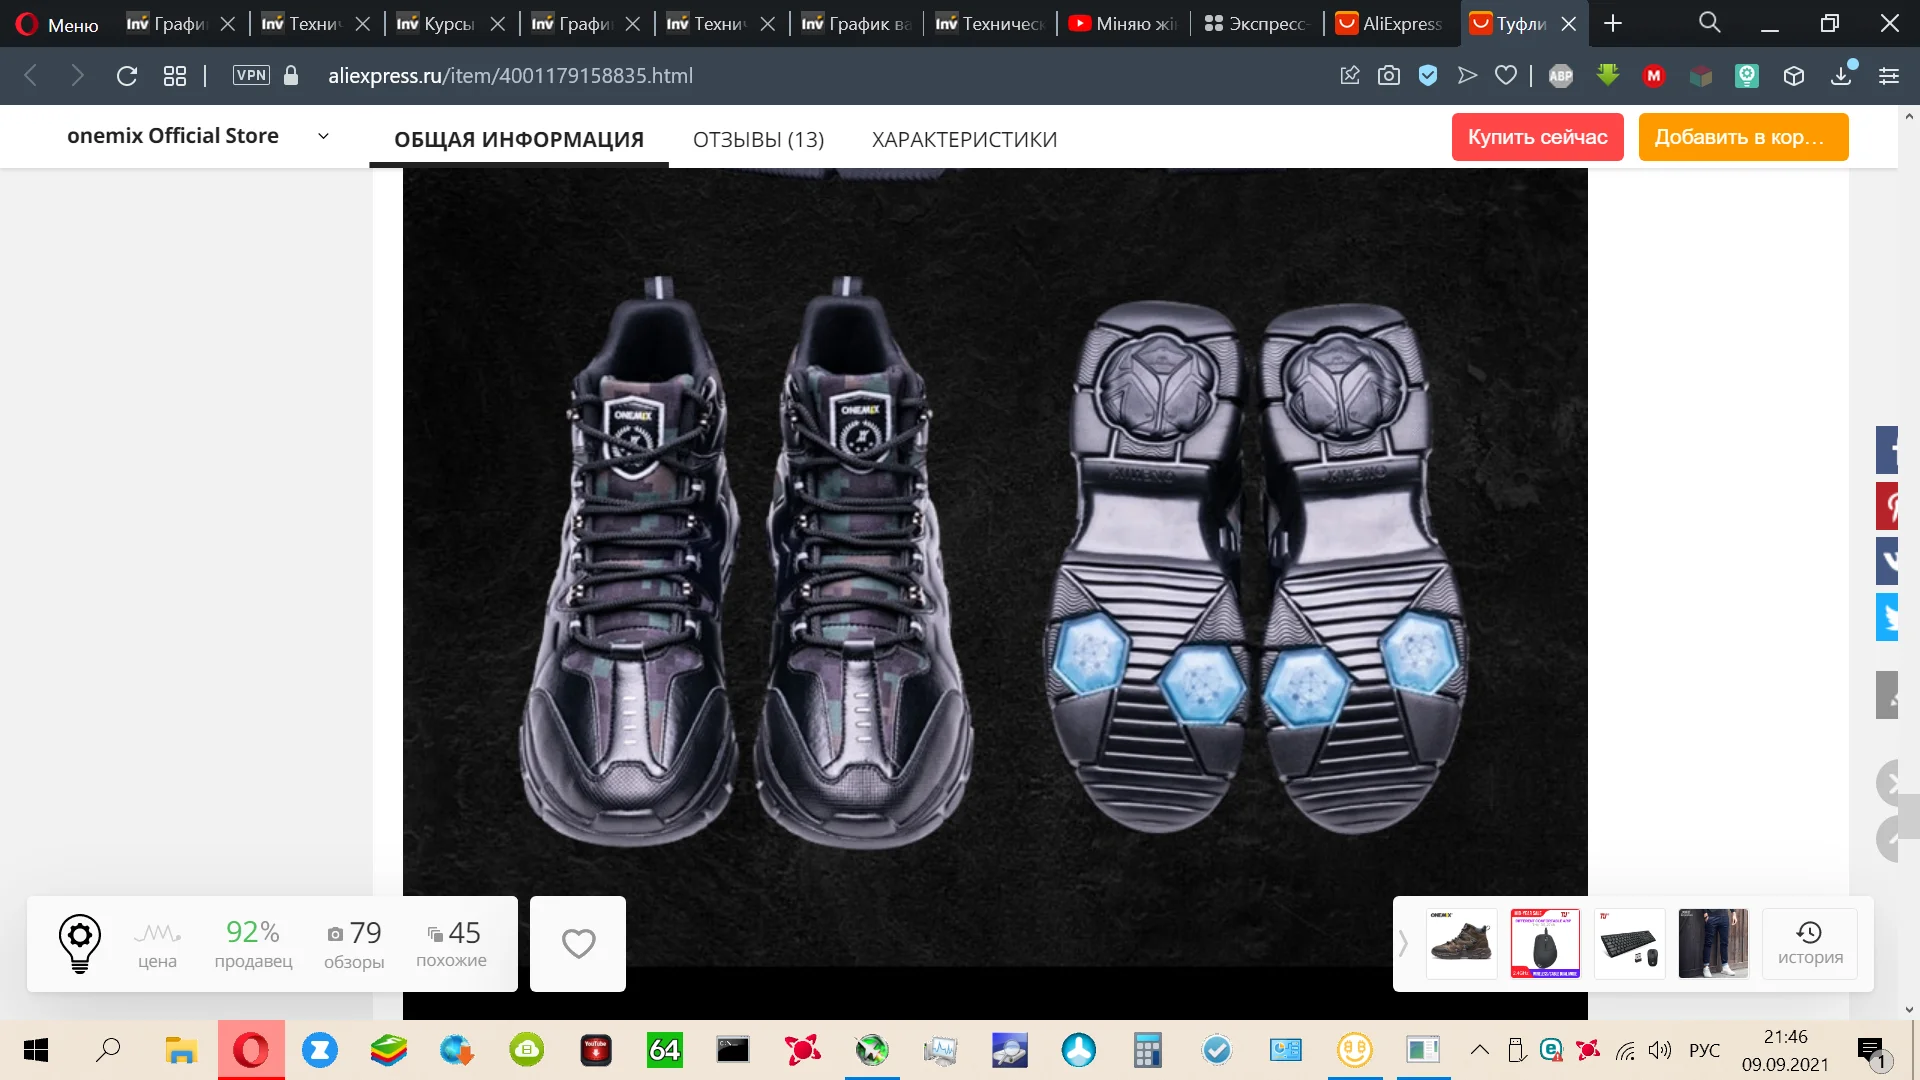The width and height of the screenshot is (1920, 1080).
Task: Open Opera easy setup sliders icon
Action: pyautogui.click(x=1888, y=76)
